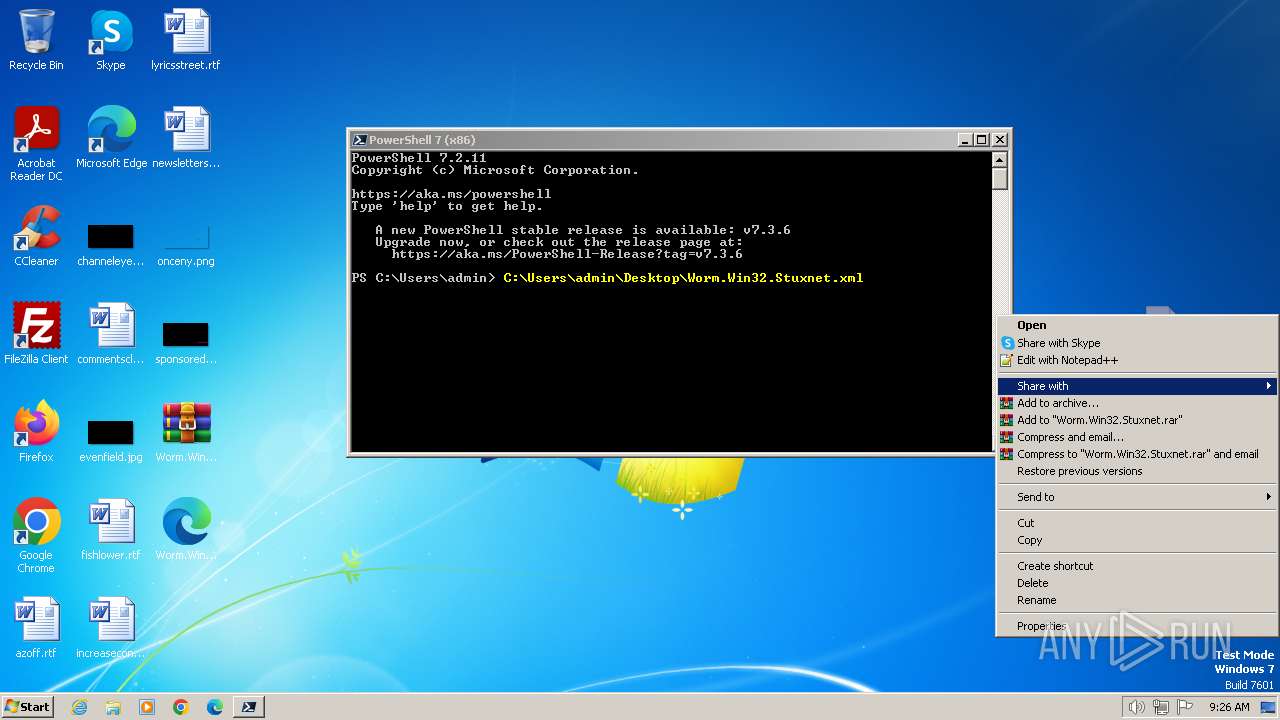Choose Edit with Notepad++
Viewport: 1280px width, 720px height.
[x=1137, y=360]
